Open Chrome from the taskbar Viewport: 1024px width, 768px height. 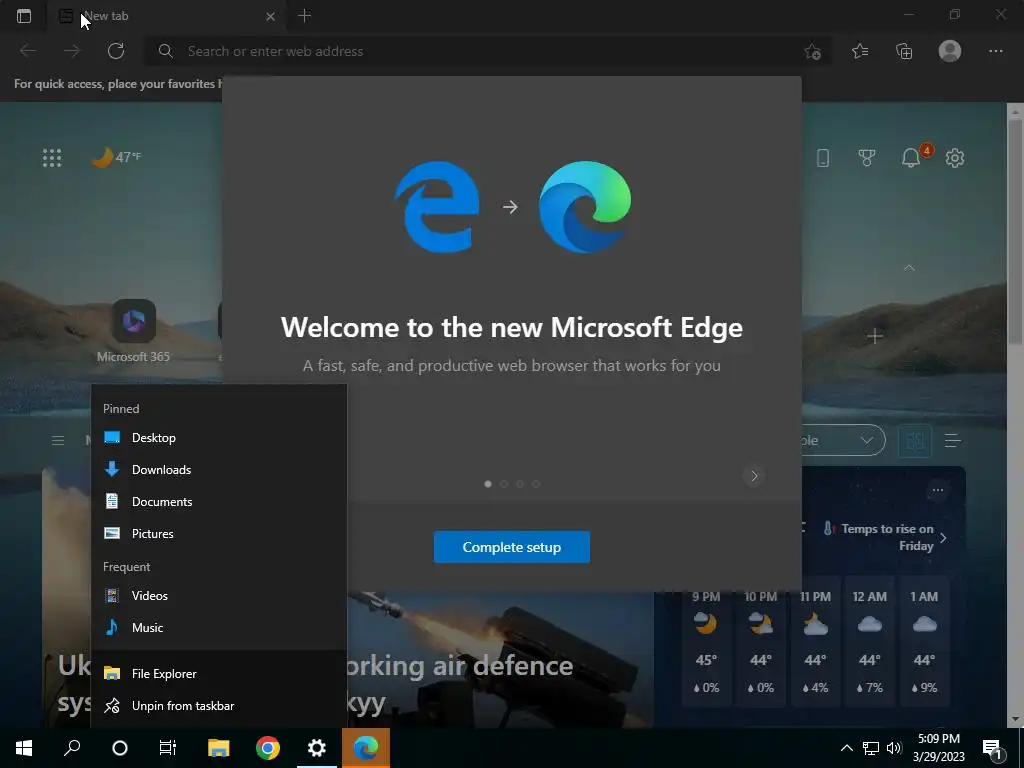click(x=268, y=748)
